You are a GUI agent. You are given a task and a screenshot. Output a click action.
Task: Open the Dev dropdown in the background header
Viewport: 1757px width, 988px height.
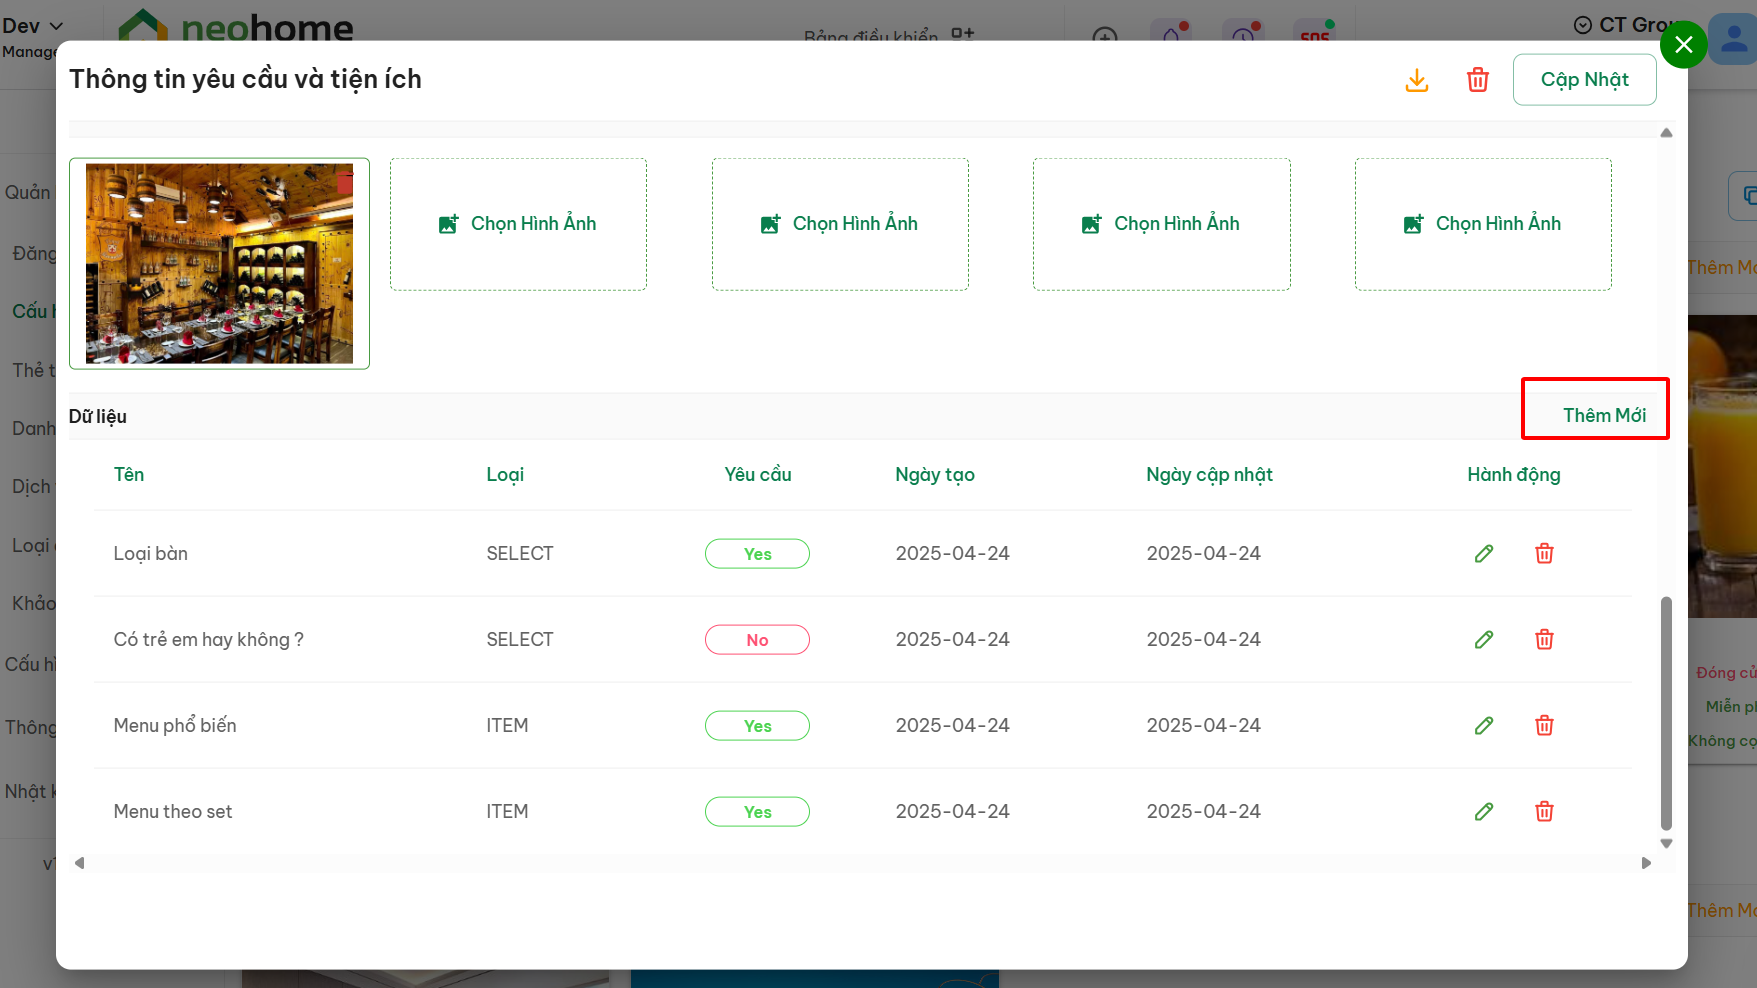pos(33,26)
